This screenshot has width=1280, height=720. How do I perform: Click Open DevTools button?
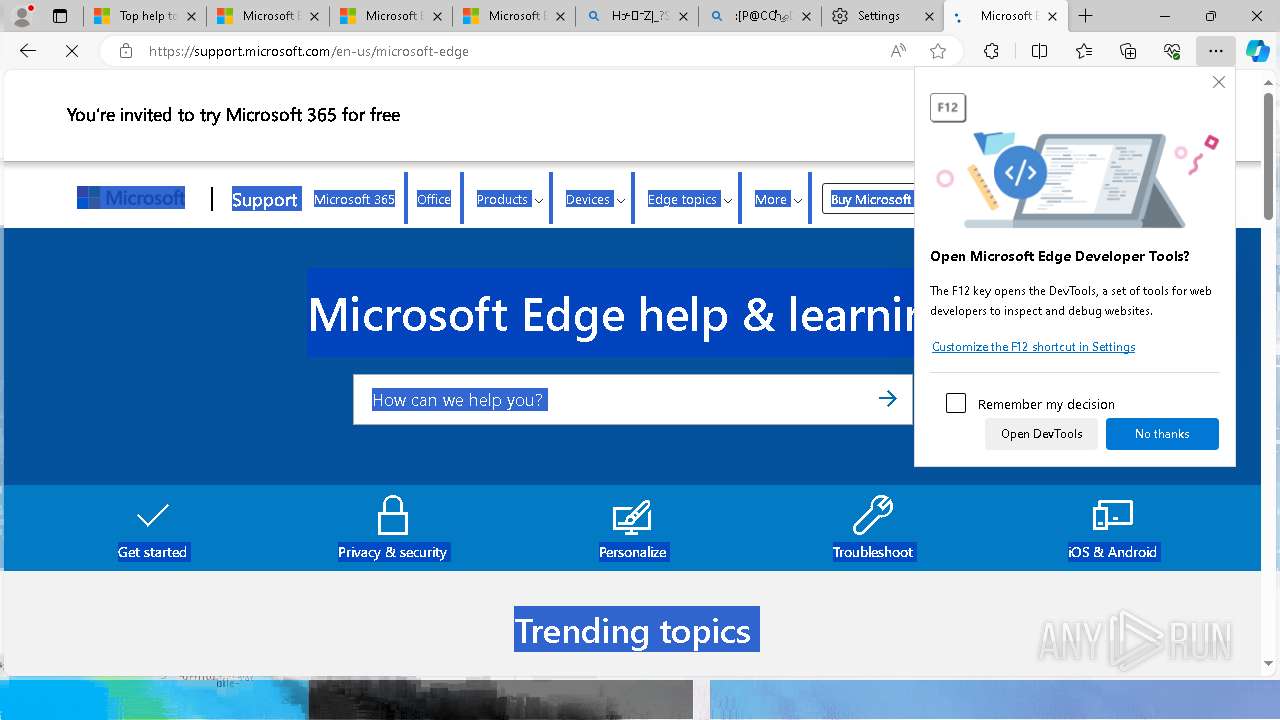tap(1041, 434)
